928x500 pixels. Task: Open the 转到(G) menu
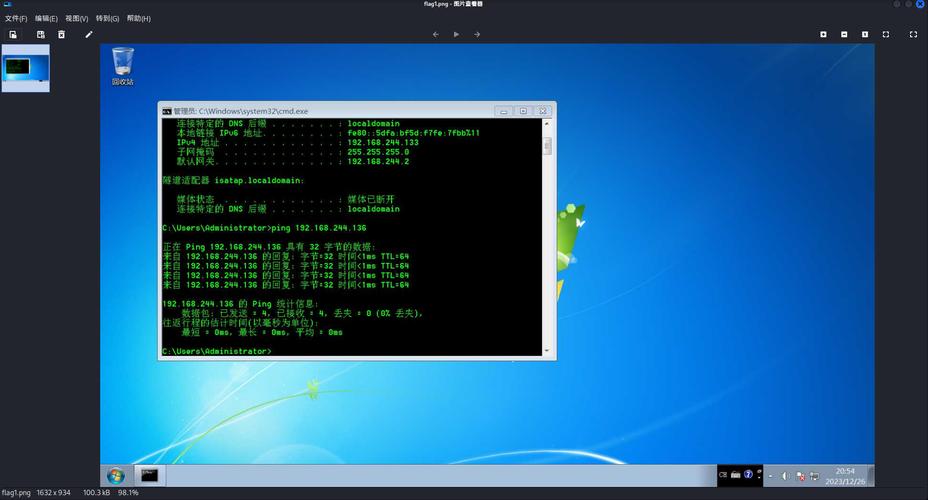[108, 18]
